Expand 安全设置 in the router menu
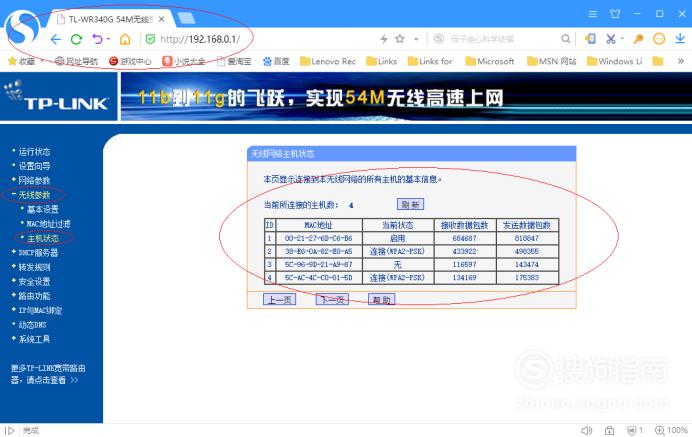Viewport: 692px width, 437px height. 34,282
